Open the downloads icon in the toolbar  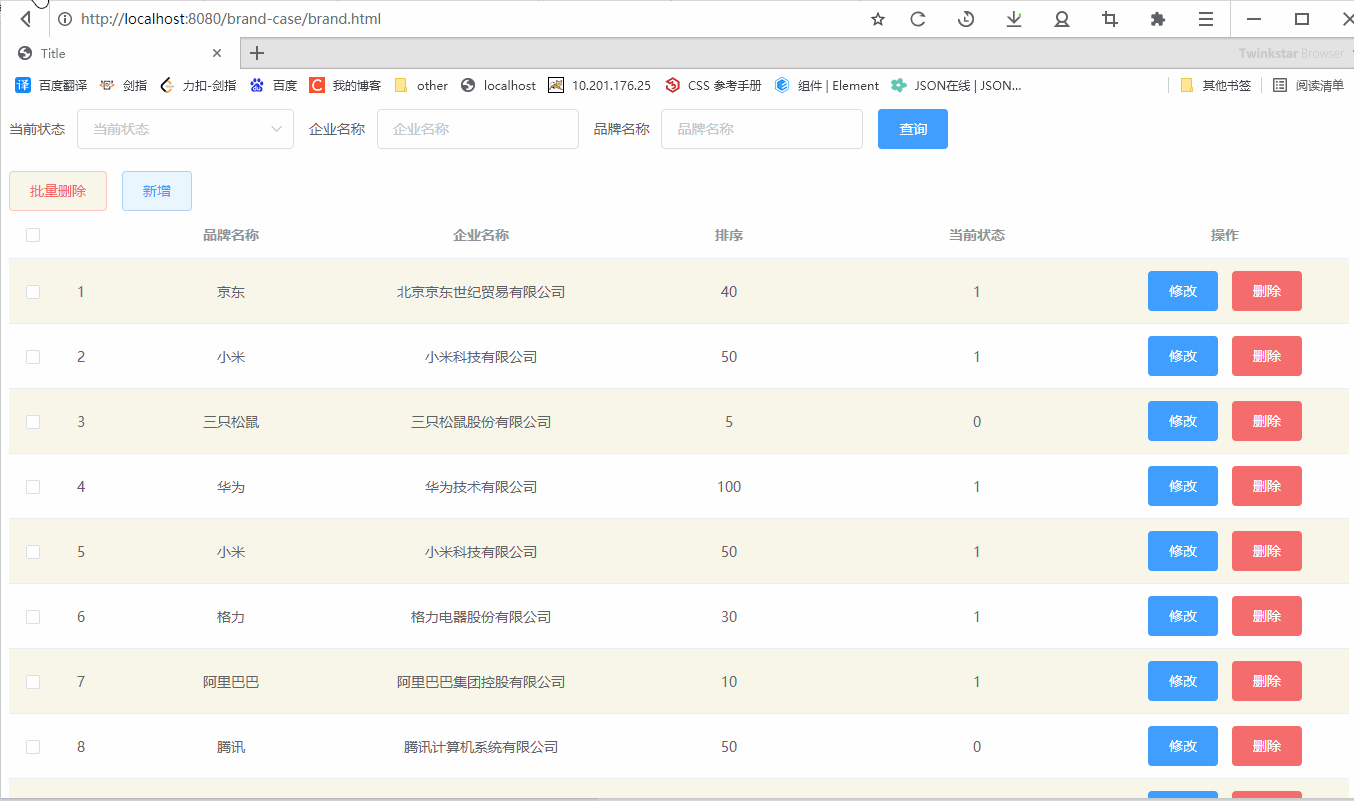[1014, 19]
